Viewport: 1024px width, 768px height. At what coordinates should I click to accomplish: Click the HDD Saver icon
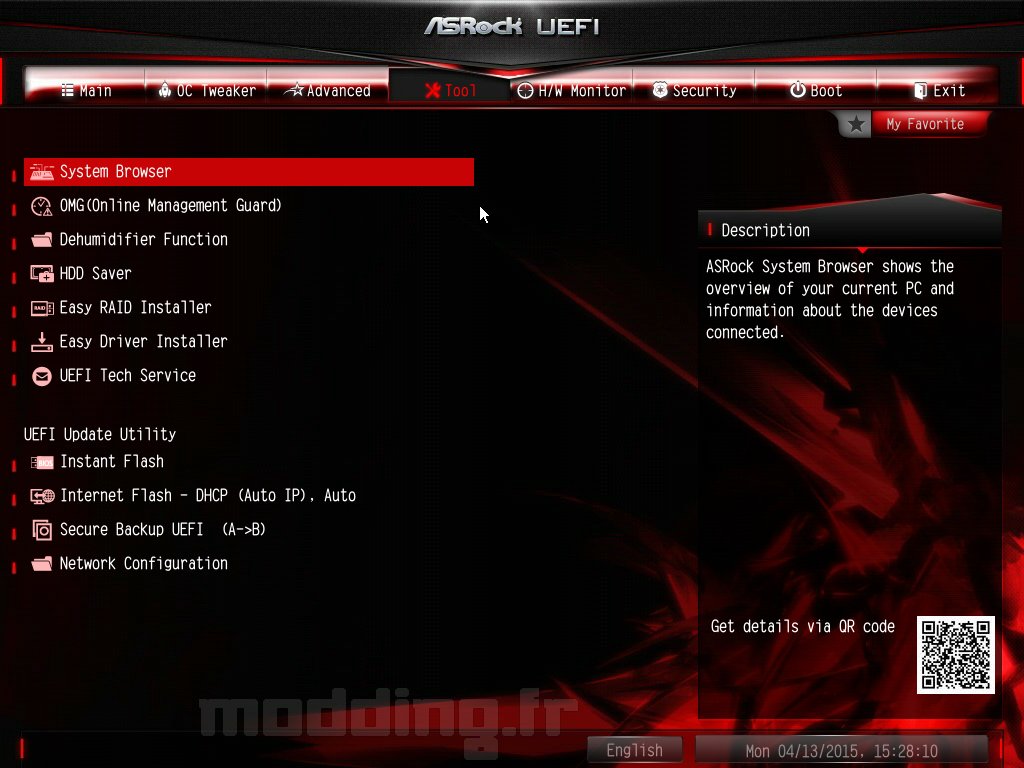point(42,274)
